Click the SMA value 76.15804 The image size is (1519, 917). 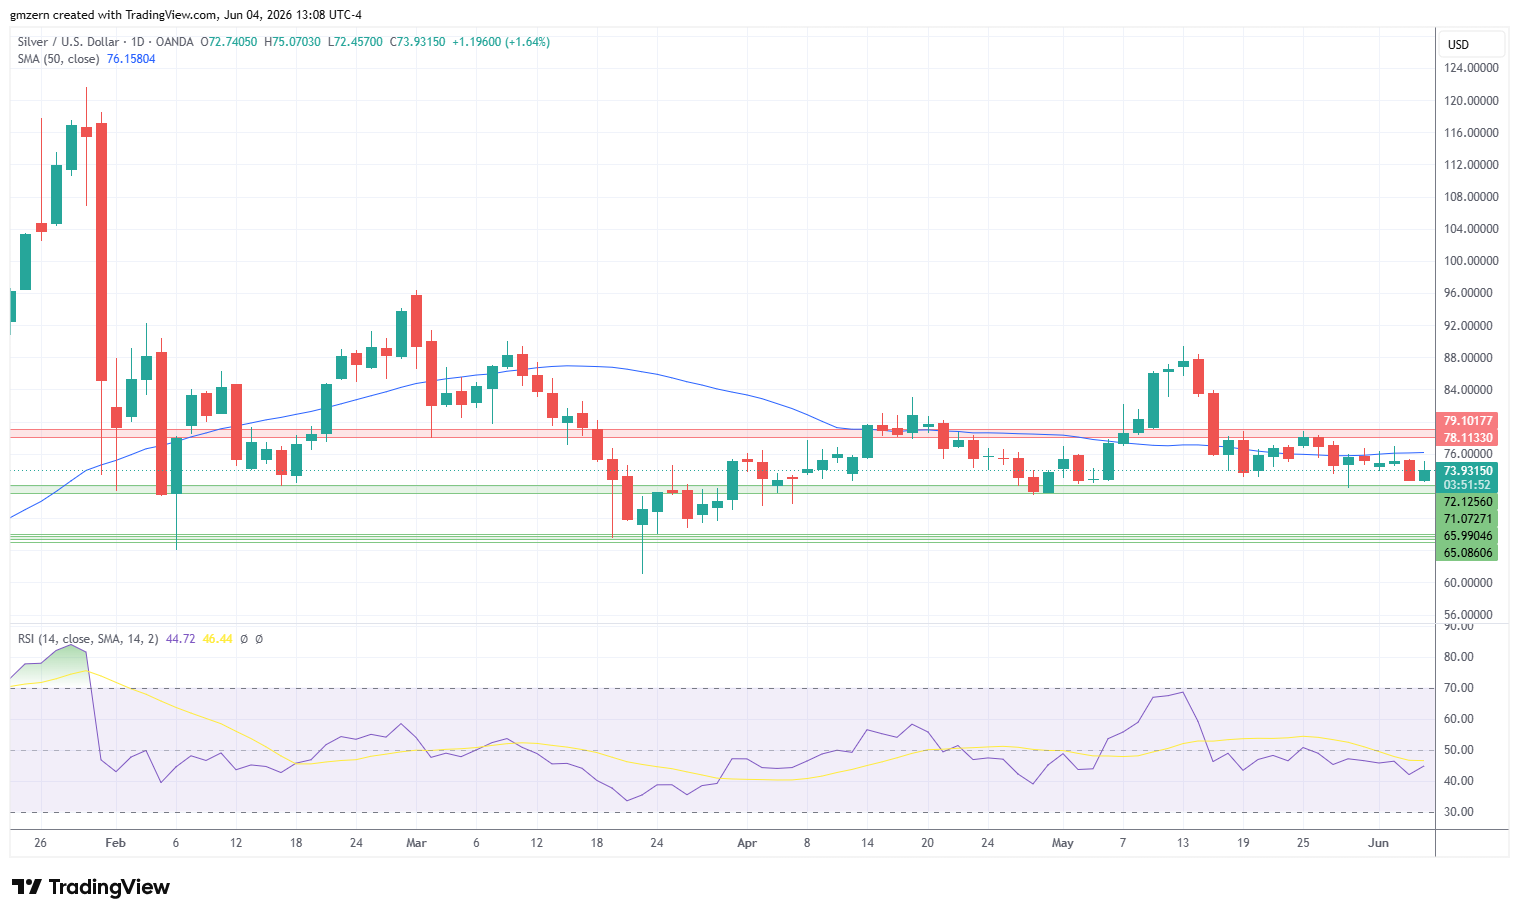(131, 59)
